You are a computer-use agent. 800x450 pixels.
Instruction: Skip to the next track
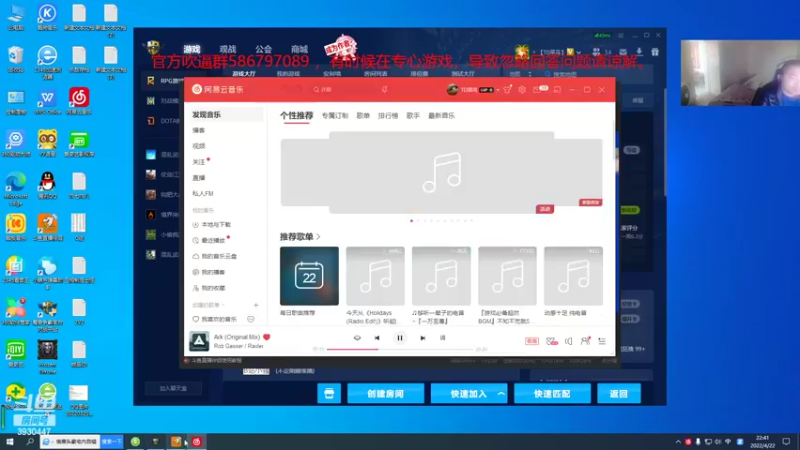[x=422, y=338]
